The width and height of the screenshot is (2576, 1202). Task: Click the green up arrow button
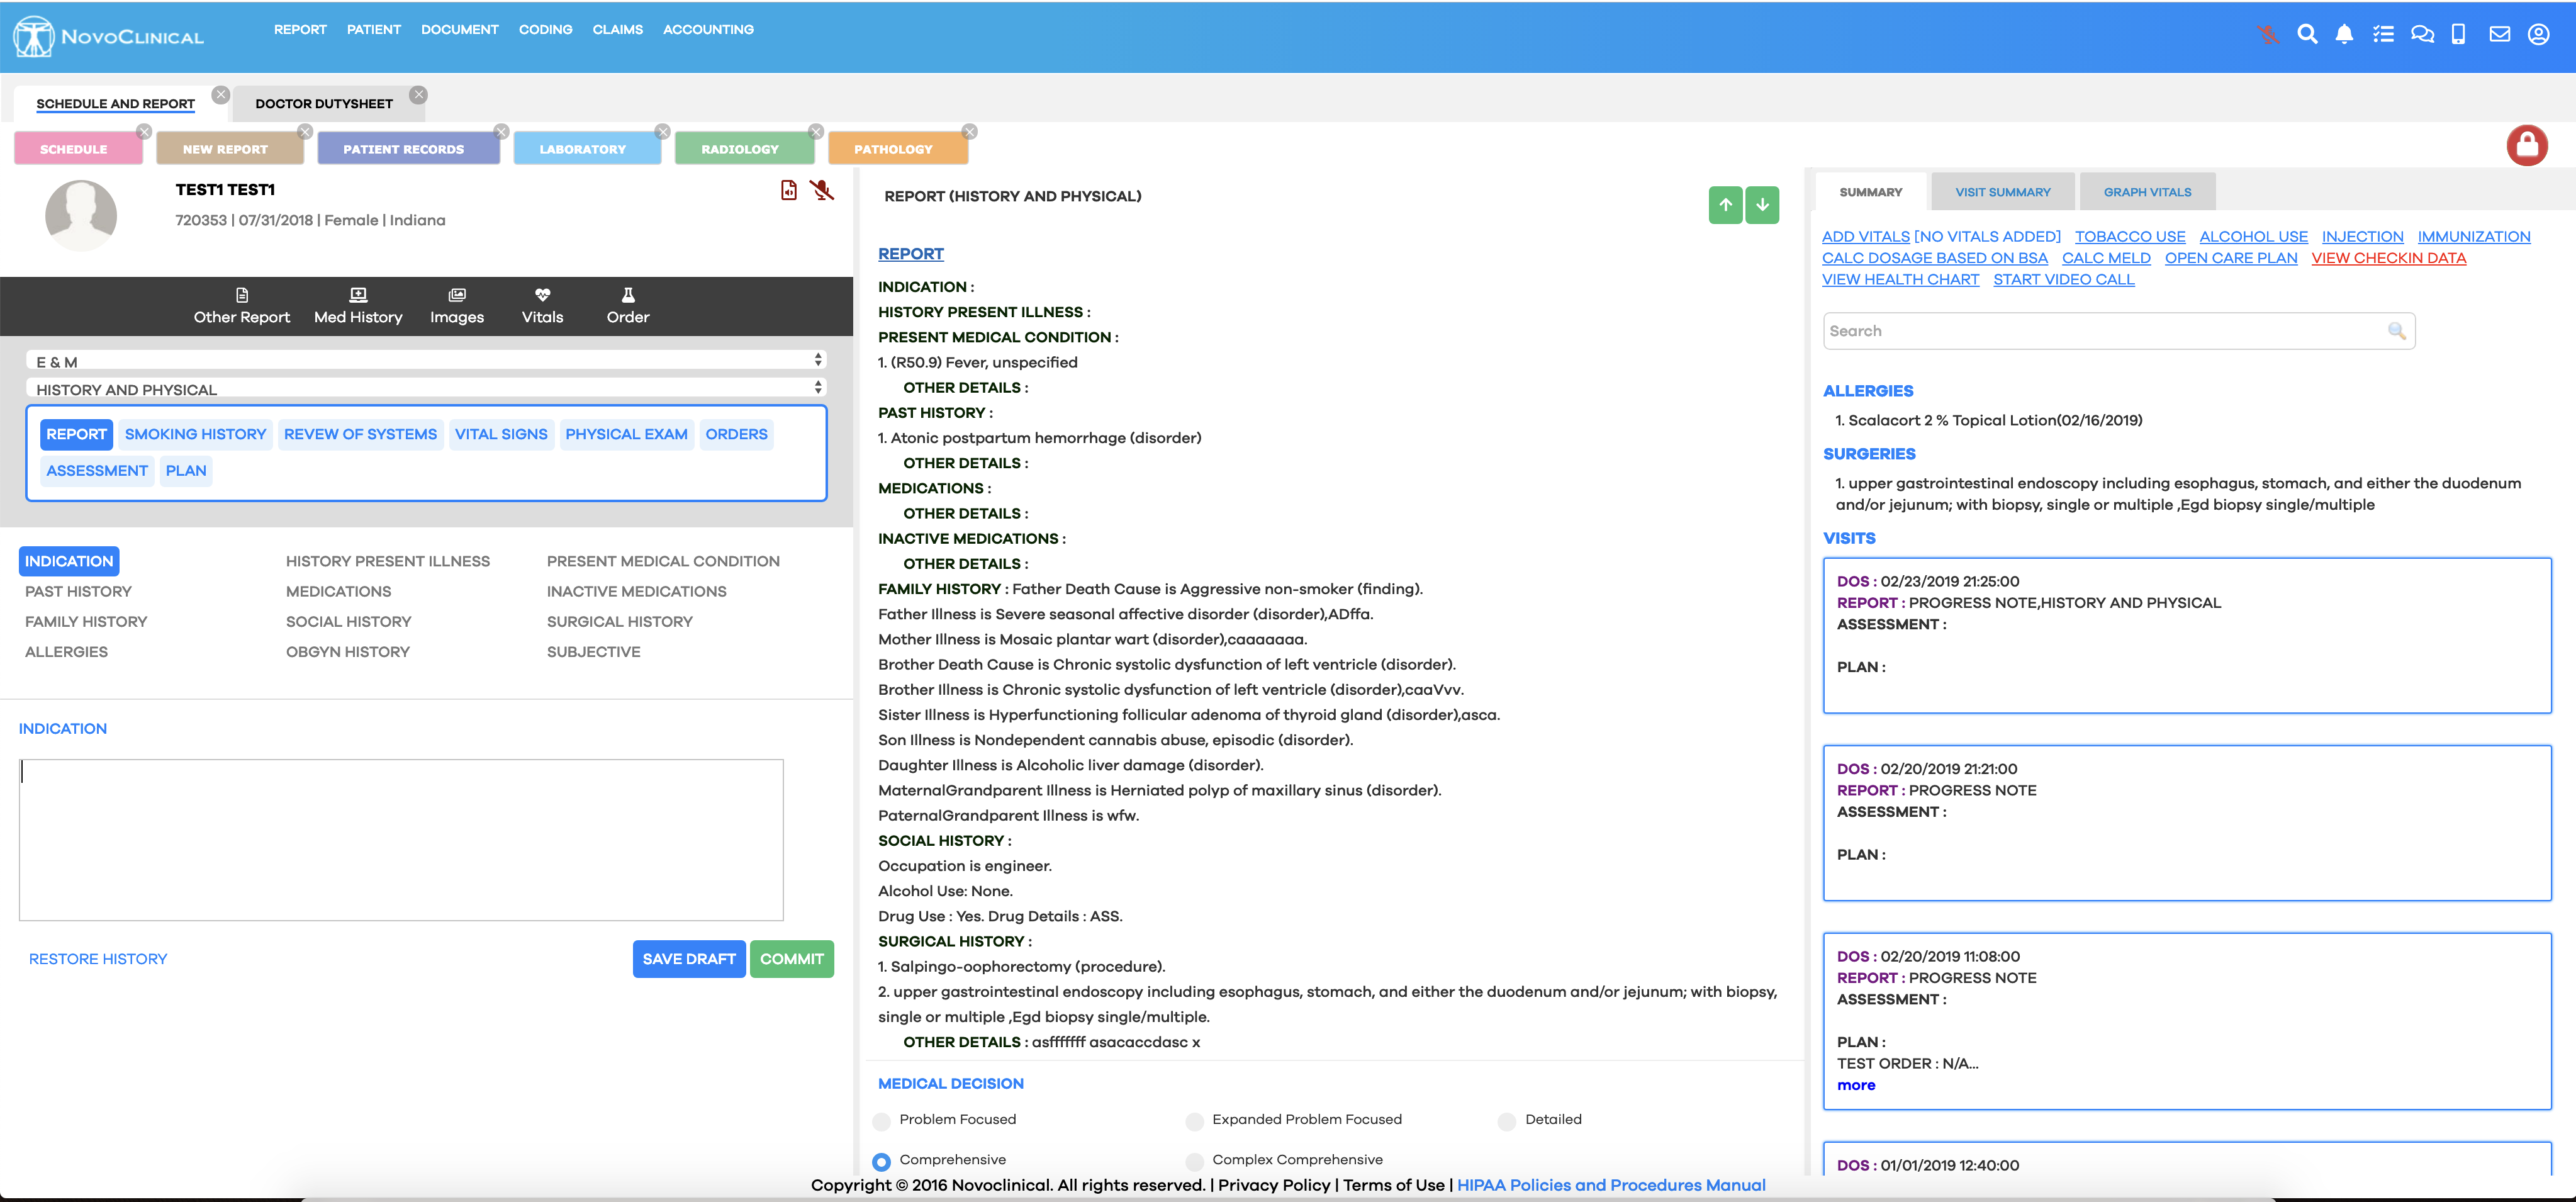(1725, 205)
